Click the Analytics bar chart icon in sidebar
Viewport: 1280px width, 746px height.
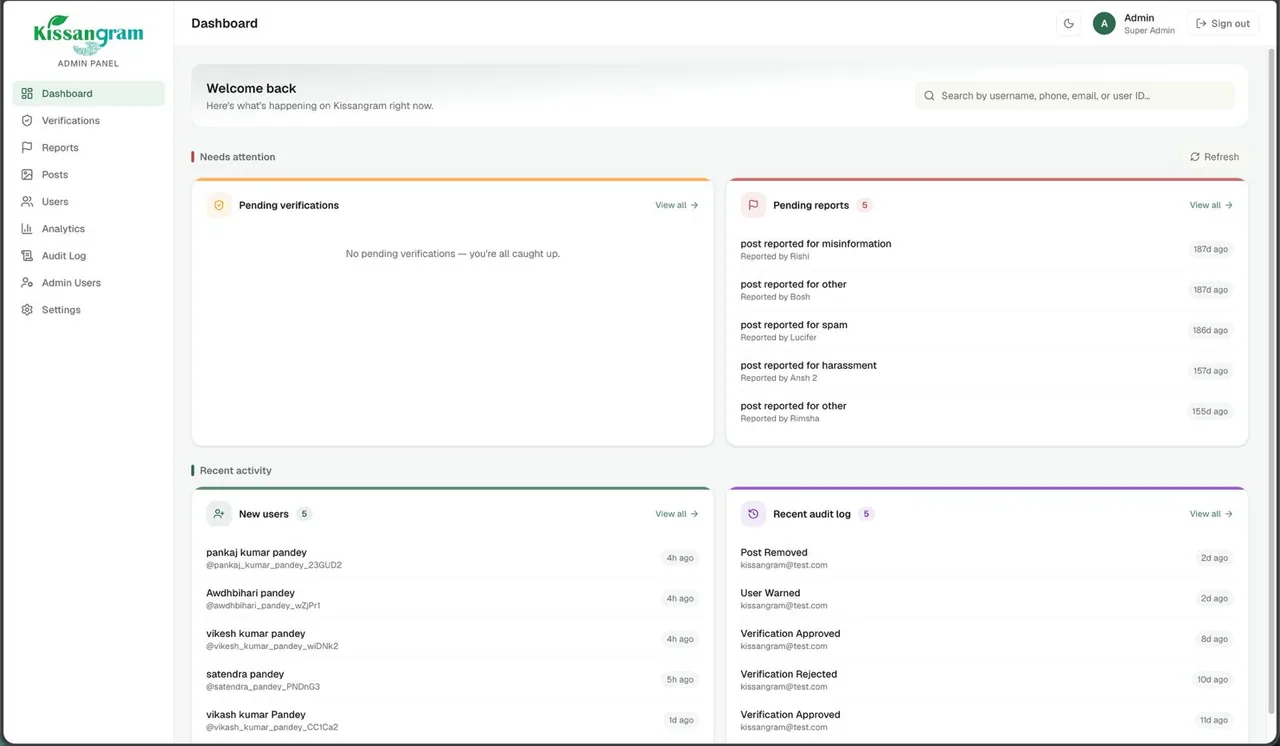point(27,228)
